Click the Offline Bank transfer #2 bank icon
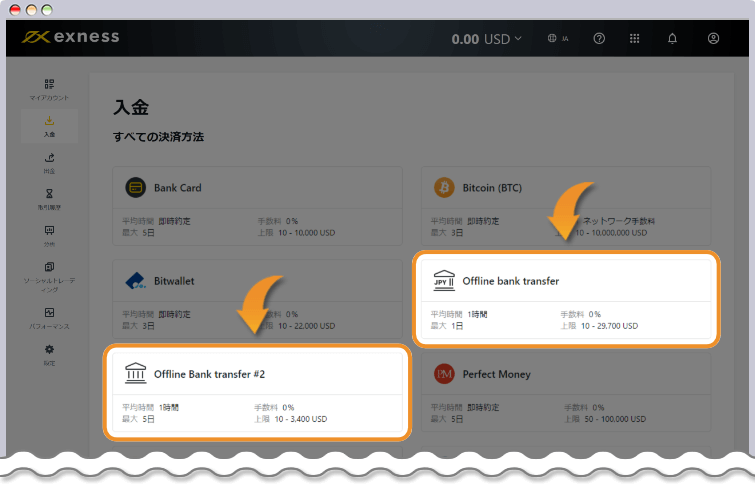Viewport: 755px width, 484px height. click(x=136, y=374)
